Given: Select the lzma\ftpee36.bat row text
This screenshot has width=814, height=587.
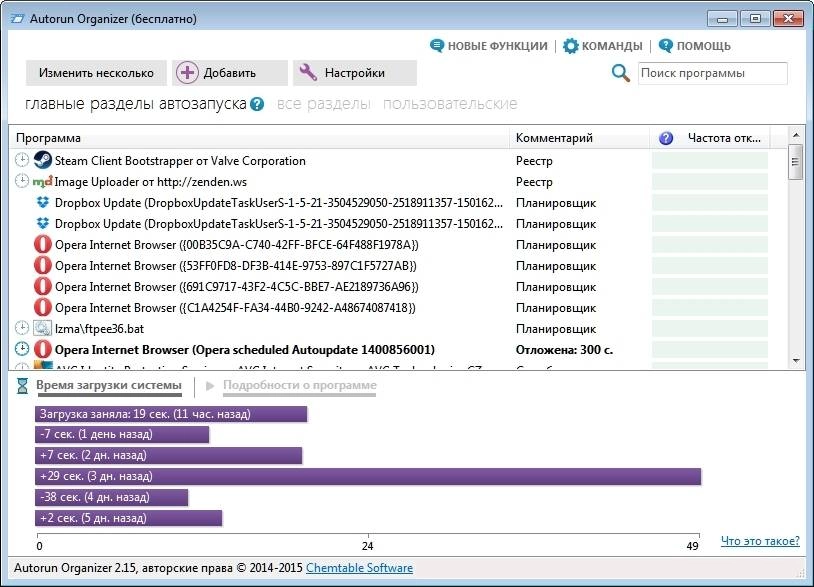Looking at the screenshot, I should (x=99, y=329).
